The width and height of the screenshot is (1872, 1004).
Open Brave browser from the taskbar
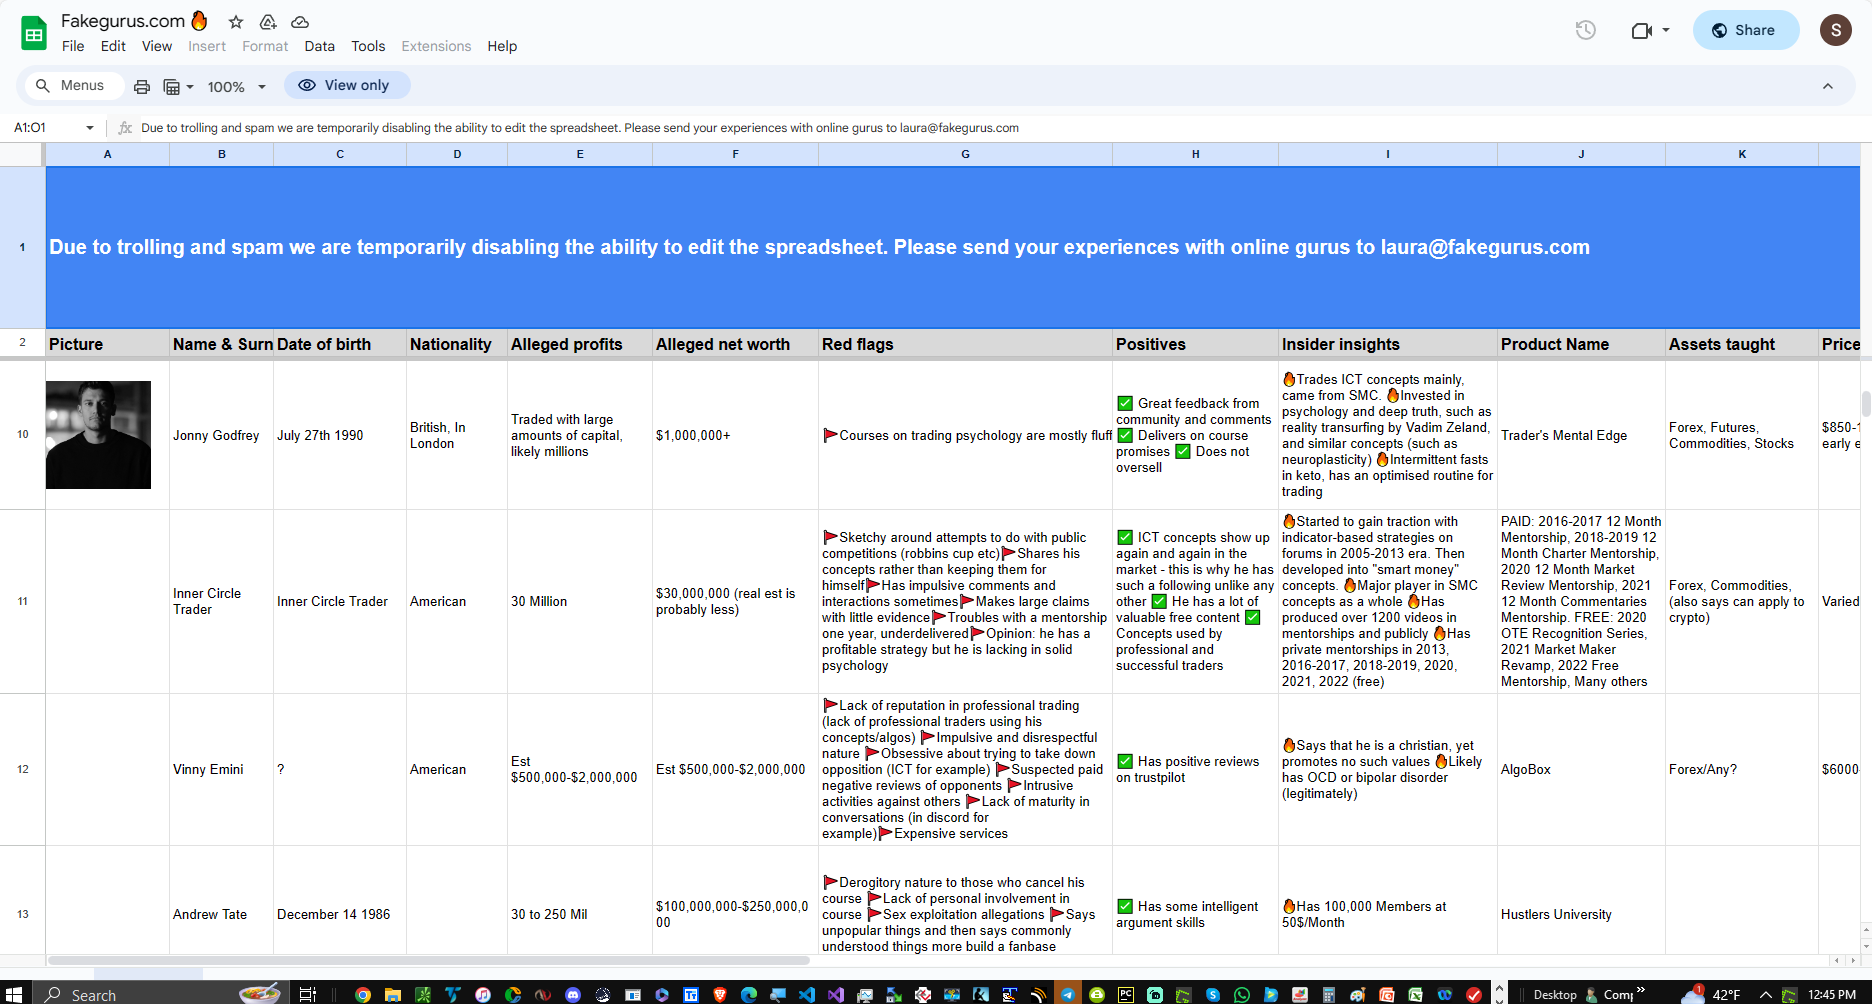coord(720,994)
